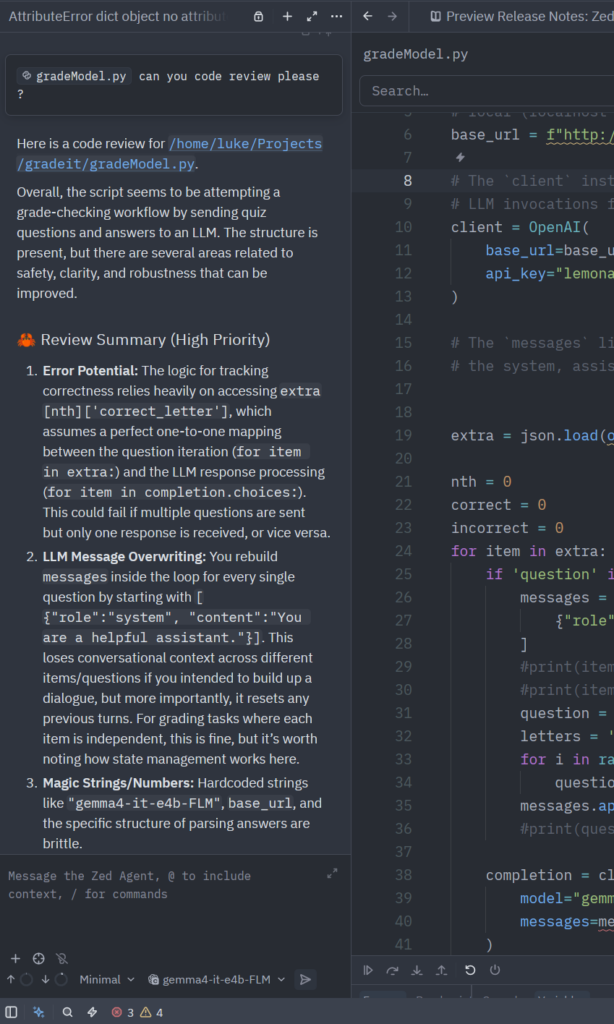Go back with the left arrow
Image resolution: width=614 pixels, height=1024 pixels.
tap(368, 16)
